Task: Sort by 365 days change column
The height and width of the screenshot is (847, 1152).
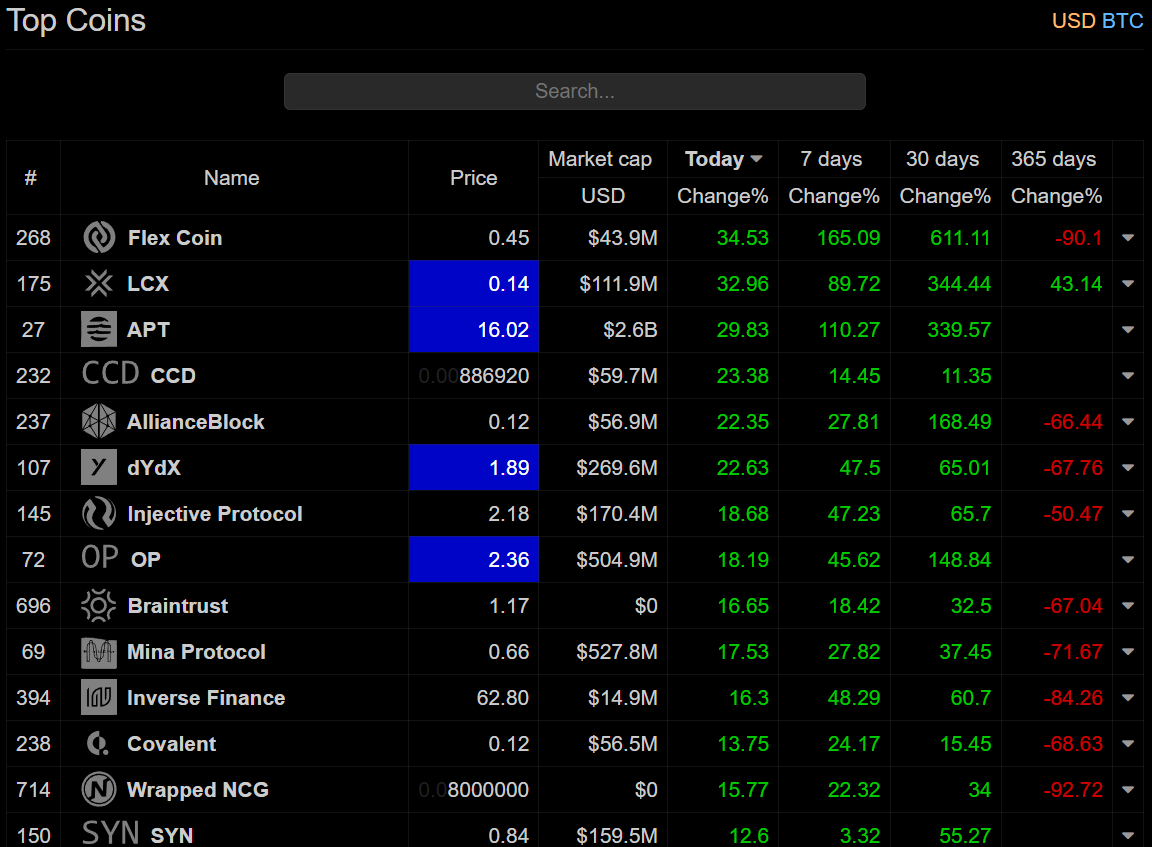Action: tap(1056, 159)
